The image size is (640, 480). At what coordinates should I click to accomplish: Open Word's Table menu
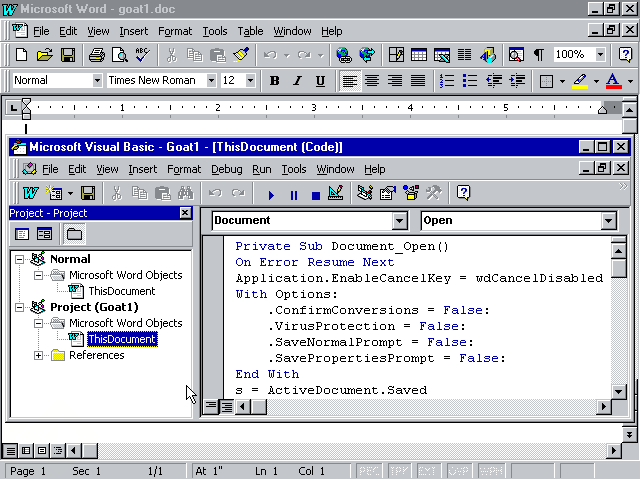pyautogui.click(x=250, y=31)
